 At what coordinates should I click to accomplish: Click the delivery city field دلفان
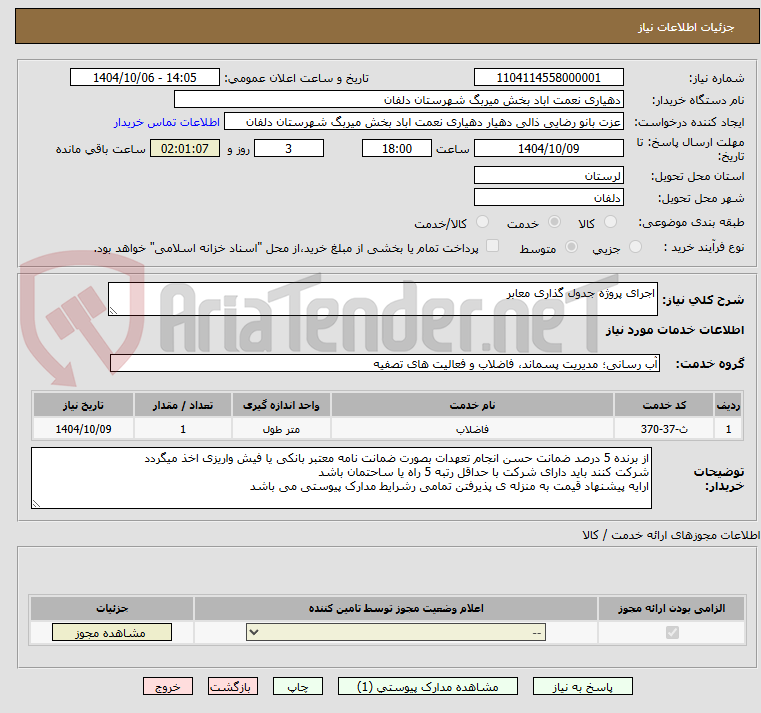point(548,198)
